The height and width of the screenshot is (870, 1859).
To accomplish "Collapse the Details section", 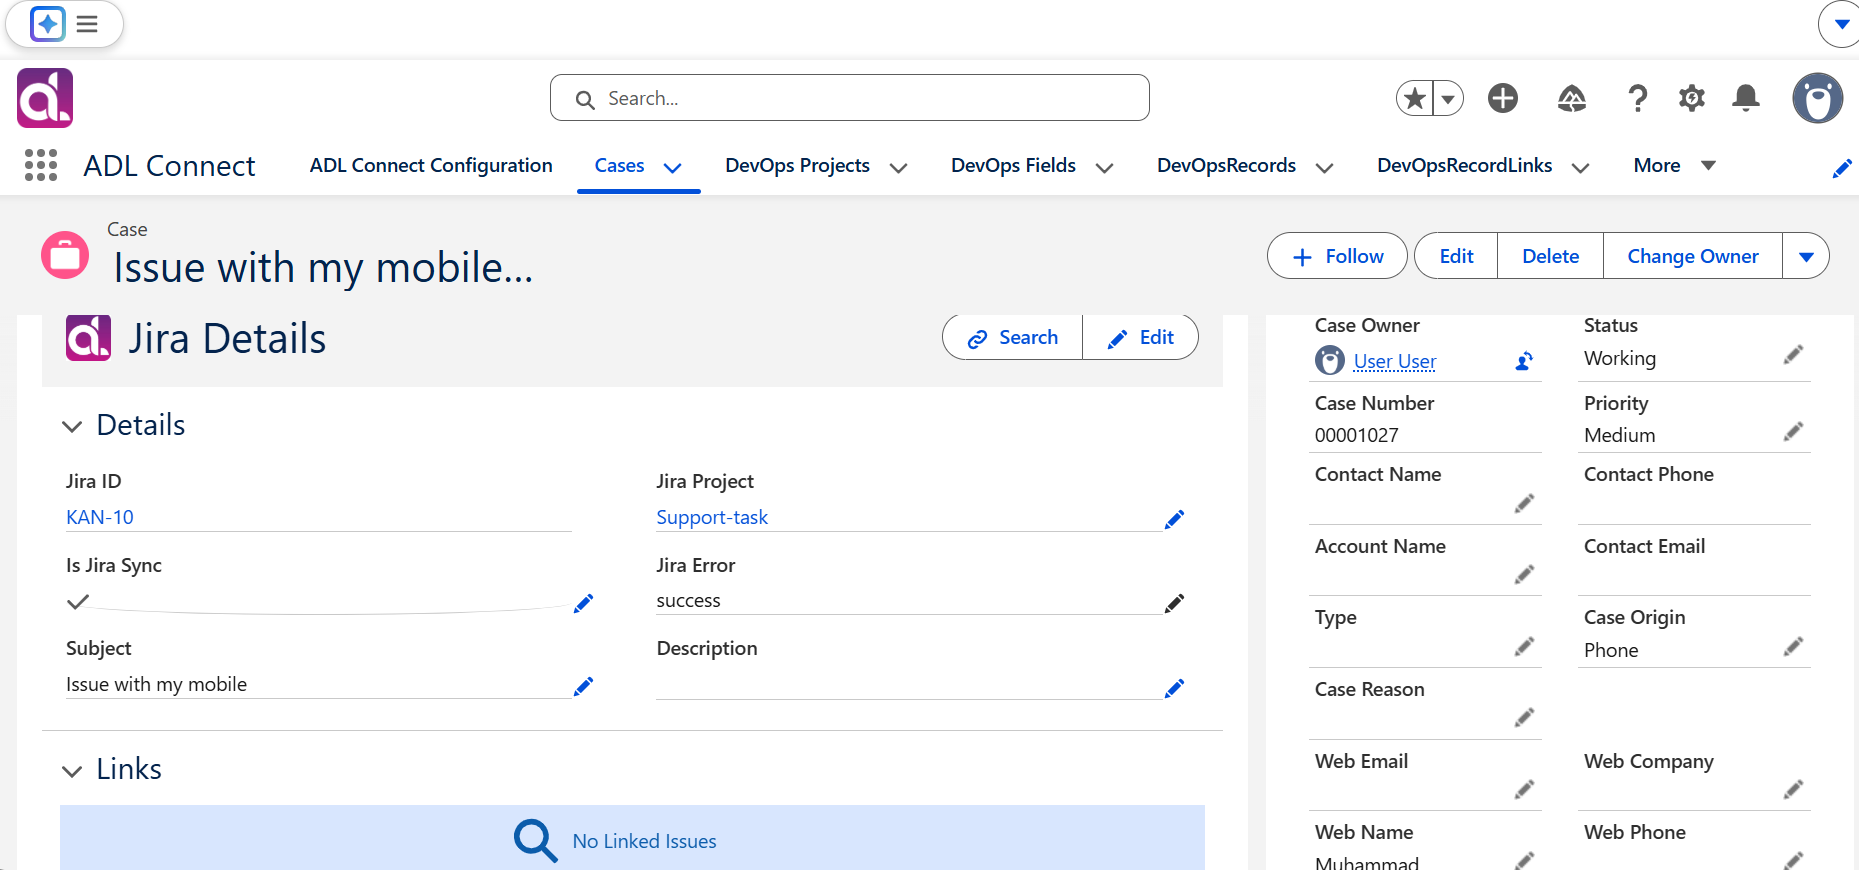I will click(x=72, y=426).
